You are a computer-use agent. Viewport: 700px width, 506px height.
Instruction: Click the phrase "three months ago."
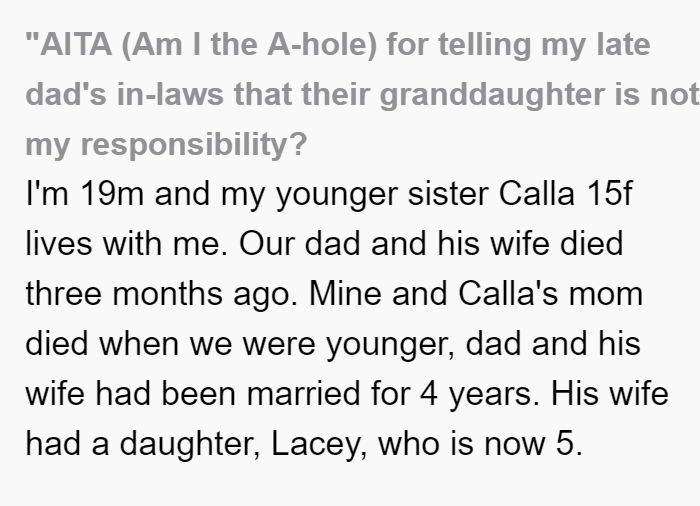coord(162,294)
